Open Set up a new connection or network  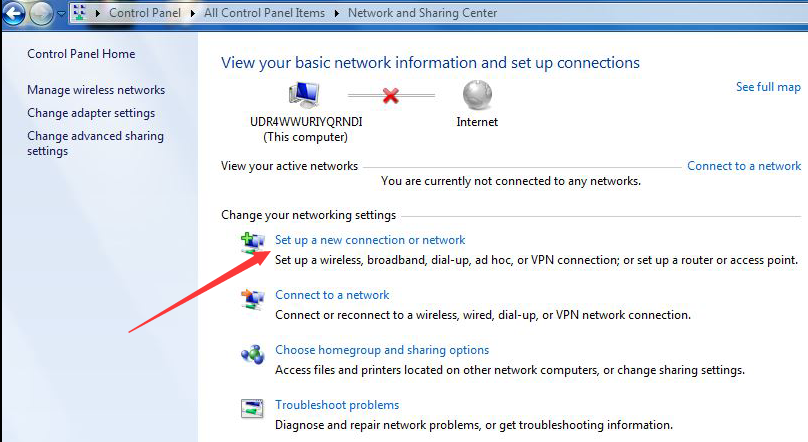point(370,240)
